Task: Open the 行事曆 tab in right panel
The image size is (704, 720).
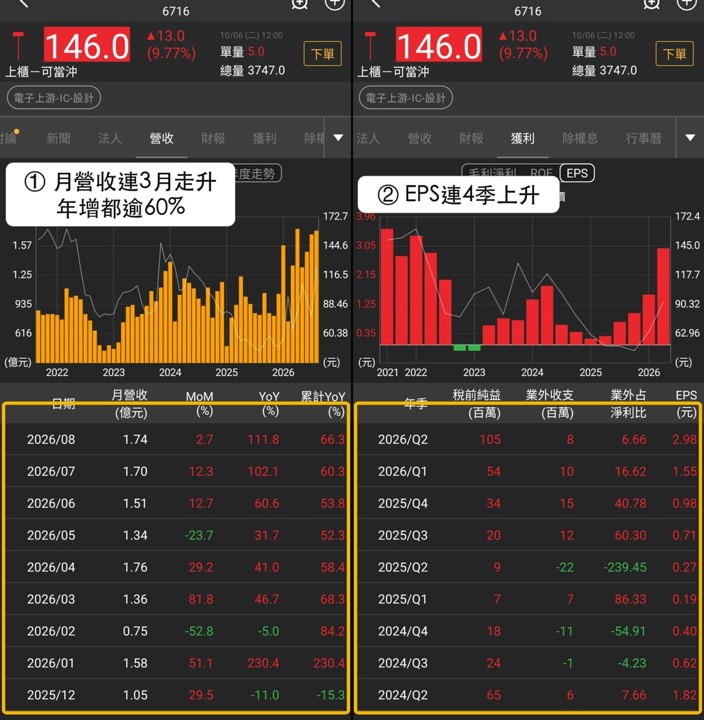Action: click(643, 138)
